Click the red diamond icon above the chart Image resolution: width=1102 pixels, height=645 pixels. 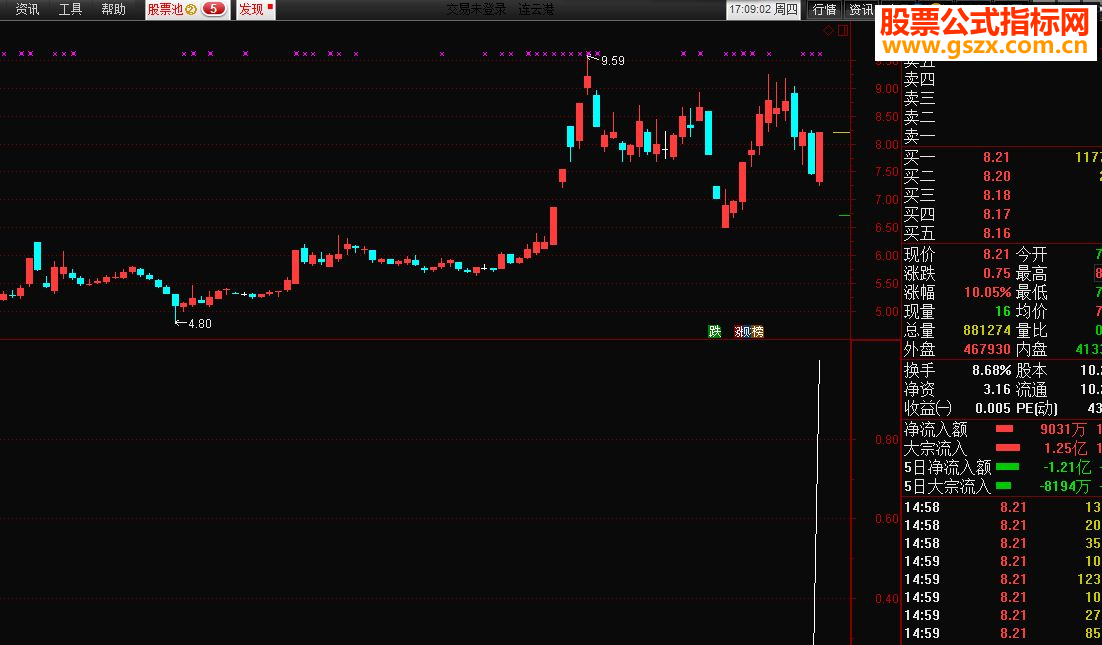click(x=828, y=30)
